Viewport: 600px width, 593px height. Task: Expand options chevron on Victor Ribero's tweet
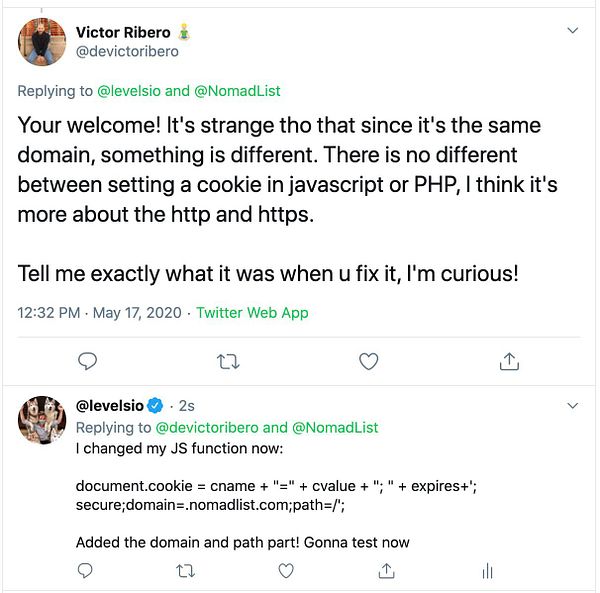[572, 30]
